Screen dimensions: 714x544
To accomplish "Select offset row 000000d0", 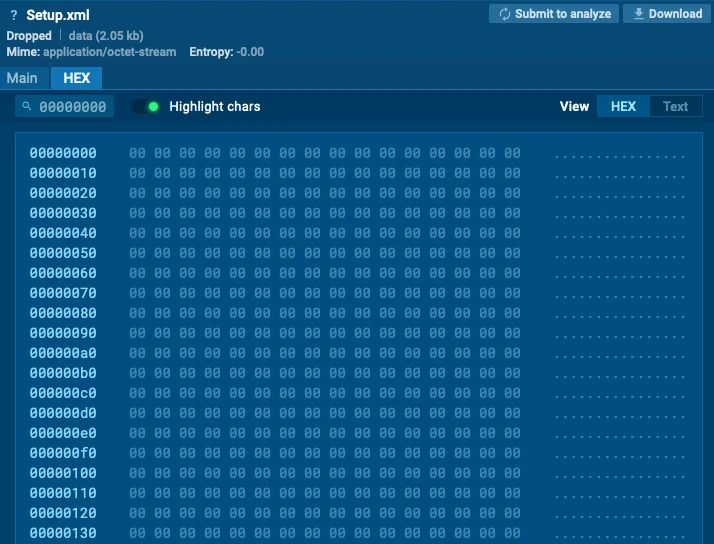I will coord(63,413).
